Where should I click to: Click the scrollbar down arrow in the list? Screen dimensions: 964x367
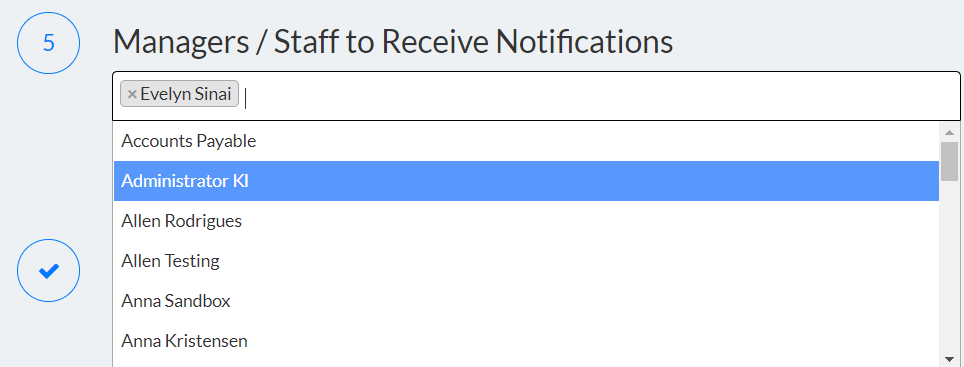(x=949, y=359)
